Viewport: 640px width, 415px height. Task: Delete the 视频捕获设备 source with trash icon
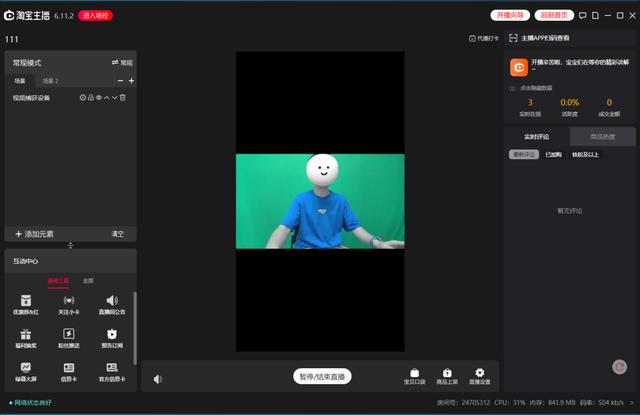tap(123, 98)
